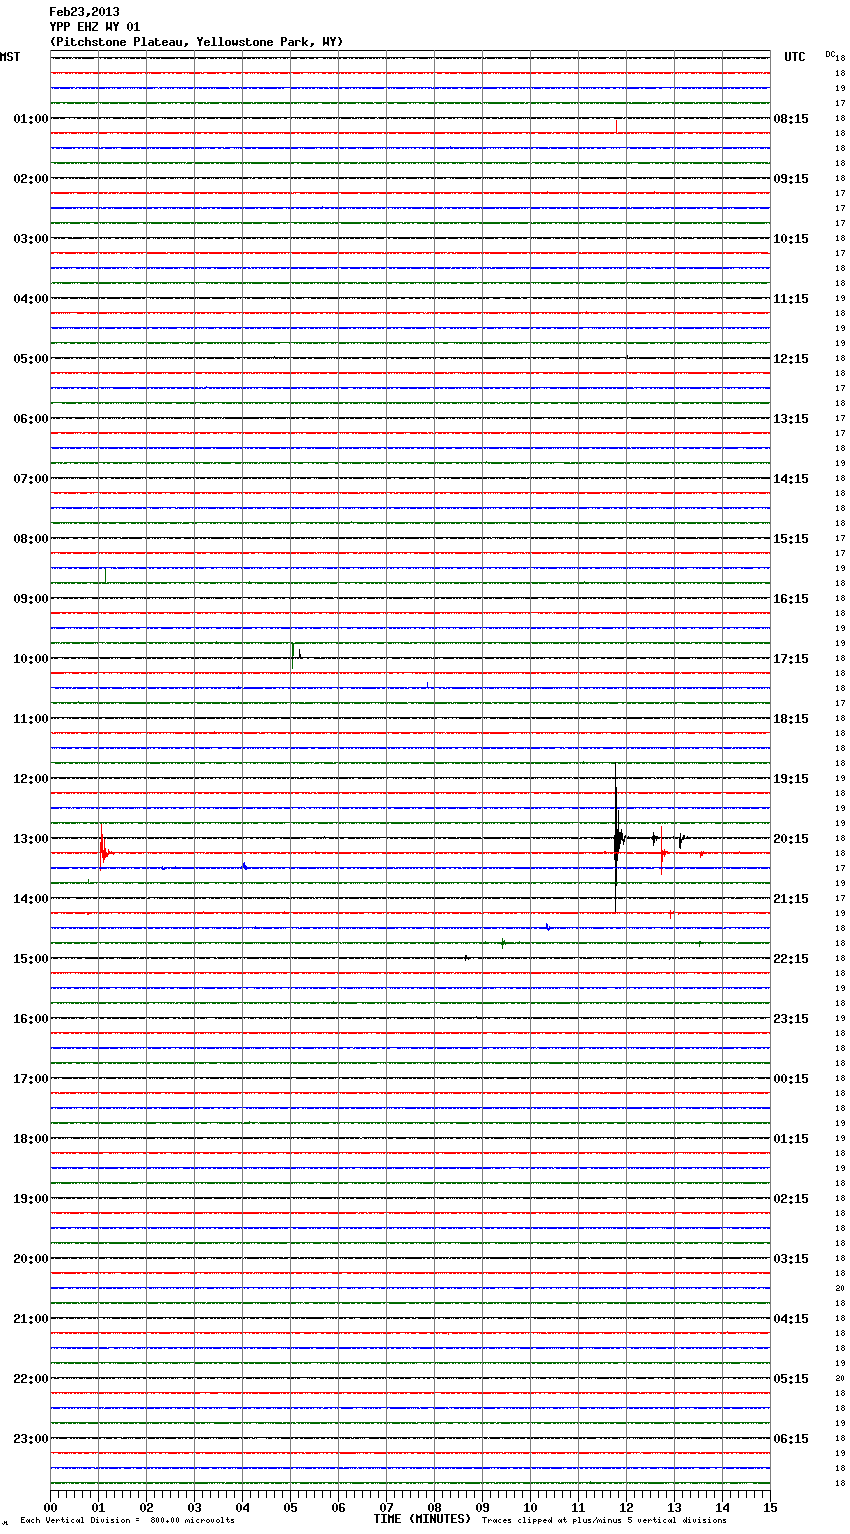Click the blue event near minute 4
The height and width of the screenshot is (1534, 850).
pyautogui.click(x=244, y=866)
